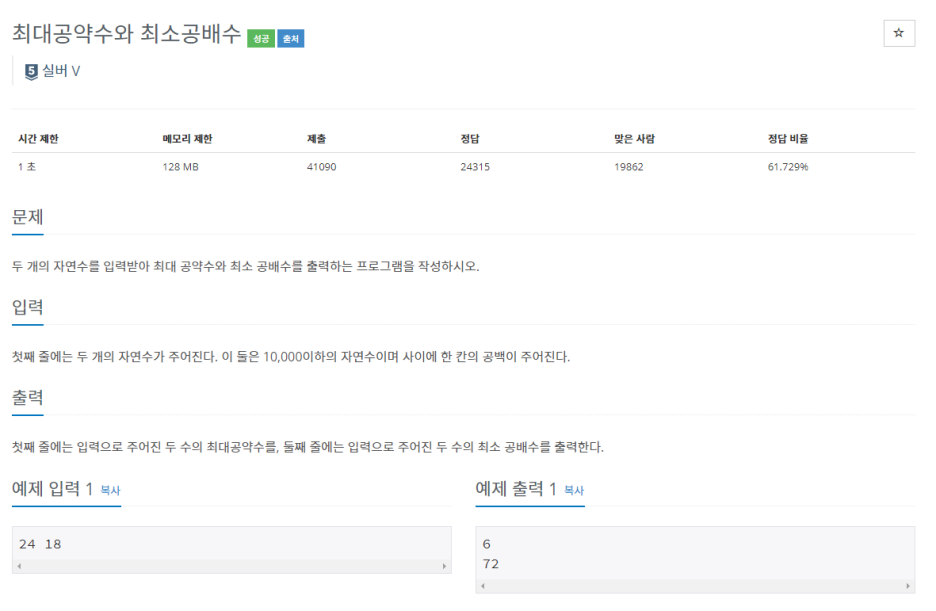This screenshot has height=611, width=936.
Task: Click the 시간 제한 column header
Action: (x=38, y=139)
